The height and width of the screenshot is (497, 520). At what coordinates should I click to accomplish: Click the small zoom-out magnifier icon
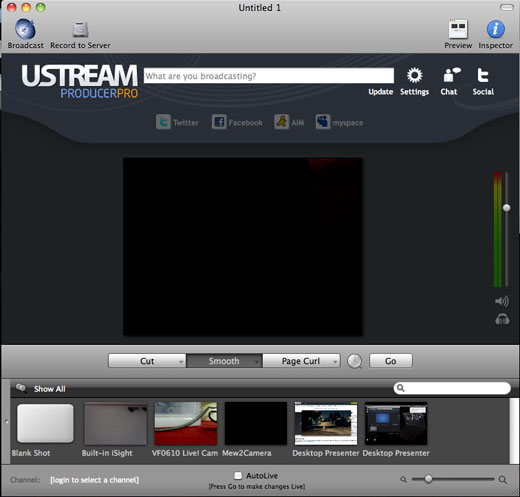point(403,480)
